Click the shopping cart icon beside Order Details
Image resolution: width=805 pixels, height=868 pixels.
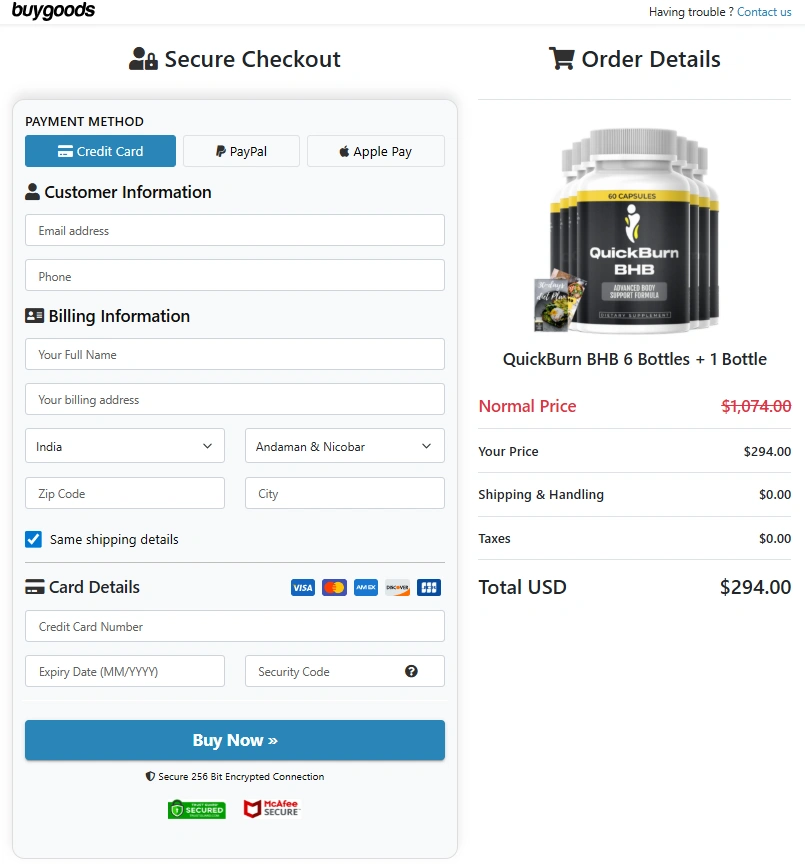click(x=560, y=58)
